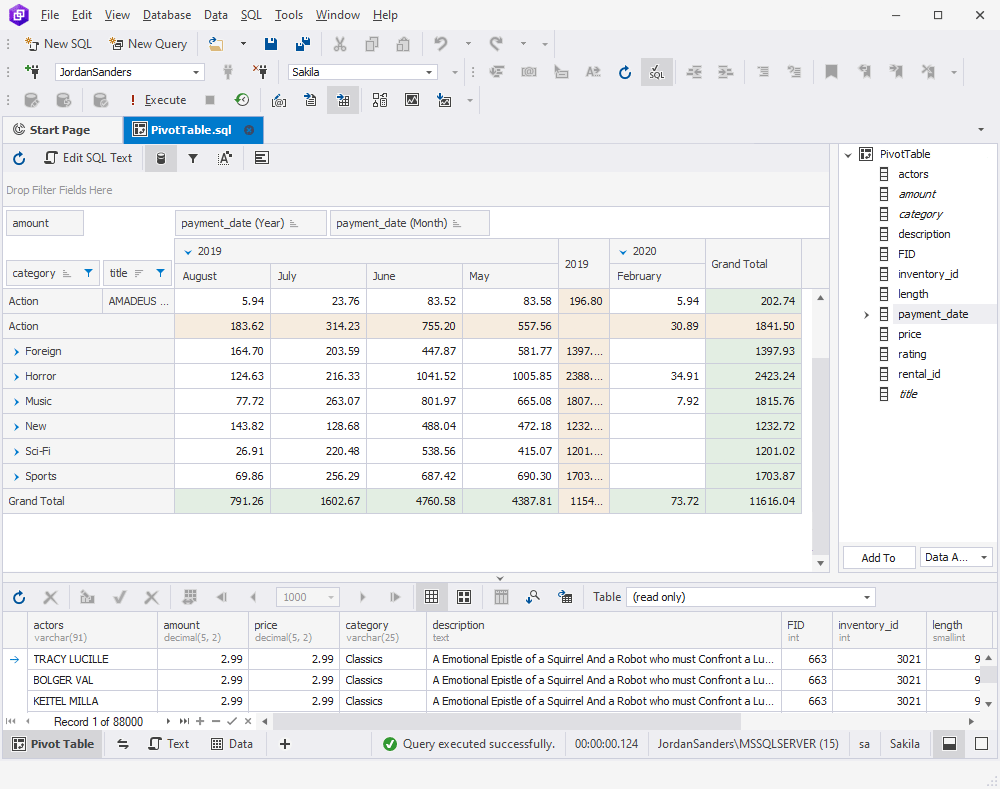Switch to the Start Page tab
Screen dimensions: 1000x789
click(63, 130)
